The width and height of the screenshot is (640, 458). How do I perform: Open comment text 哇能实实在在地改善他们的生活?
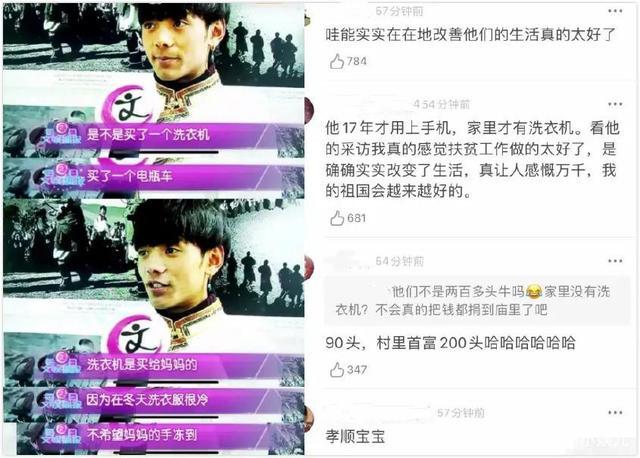click(x=470, y=35)
